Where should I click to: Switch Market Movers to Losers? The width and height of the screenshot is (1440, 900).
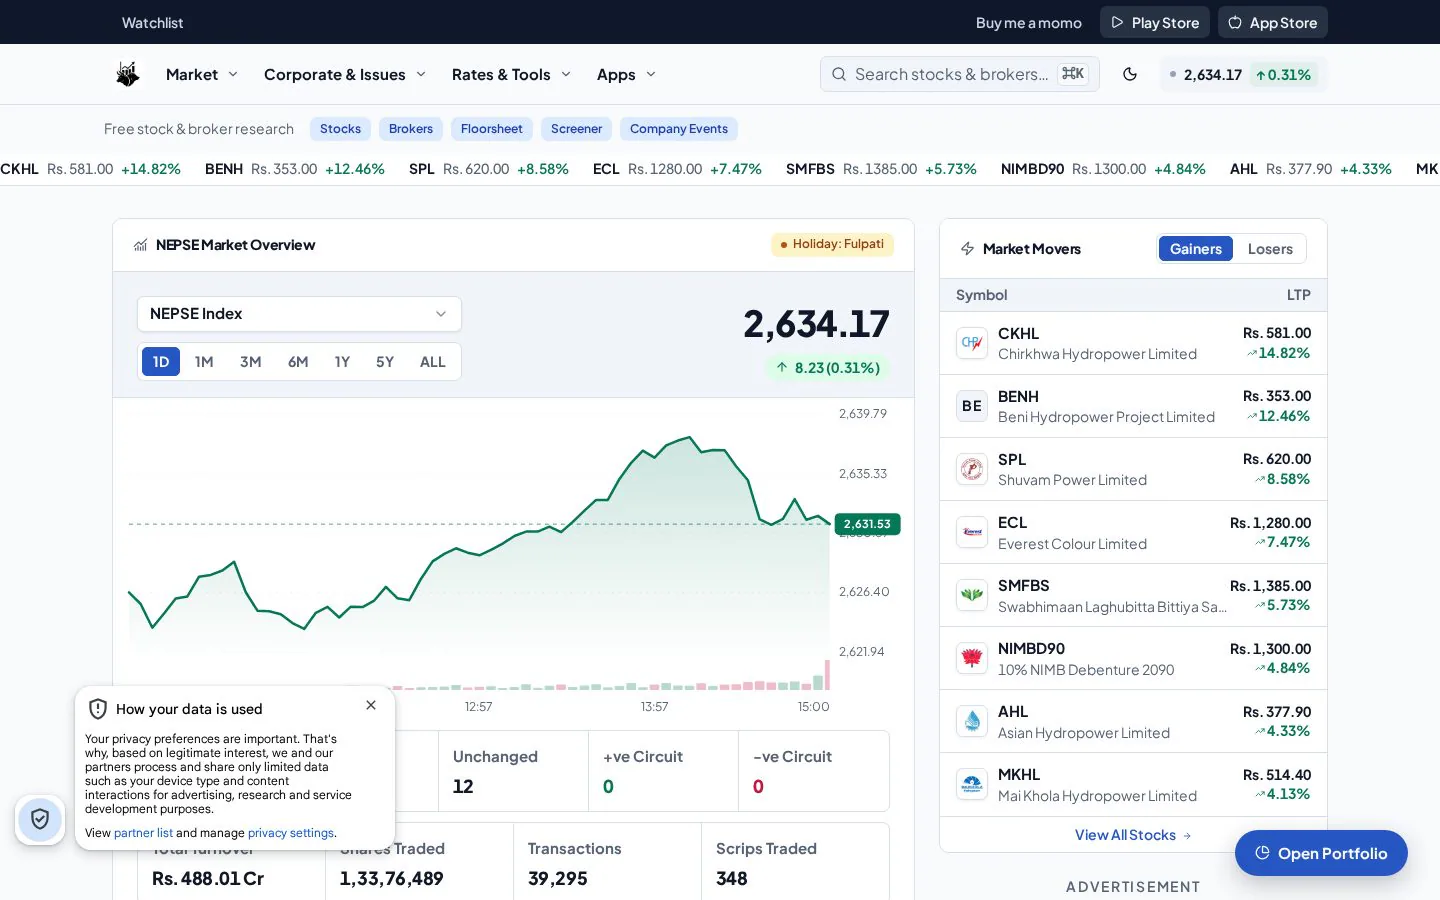click(x=1270, y=249)
